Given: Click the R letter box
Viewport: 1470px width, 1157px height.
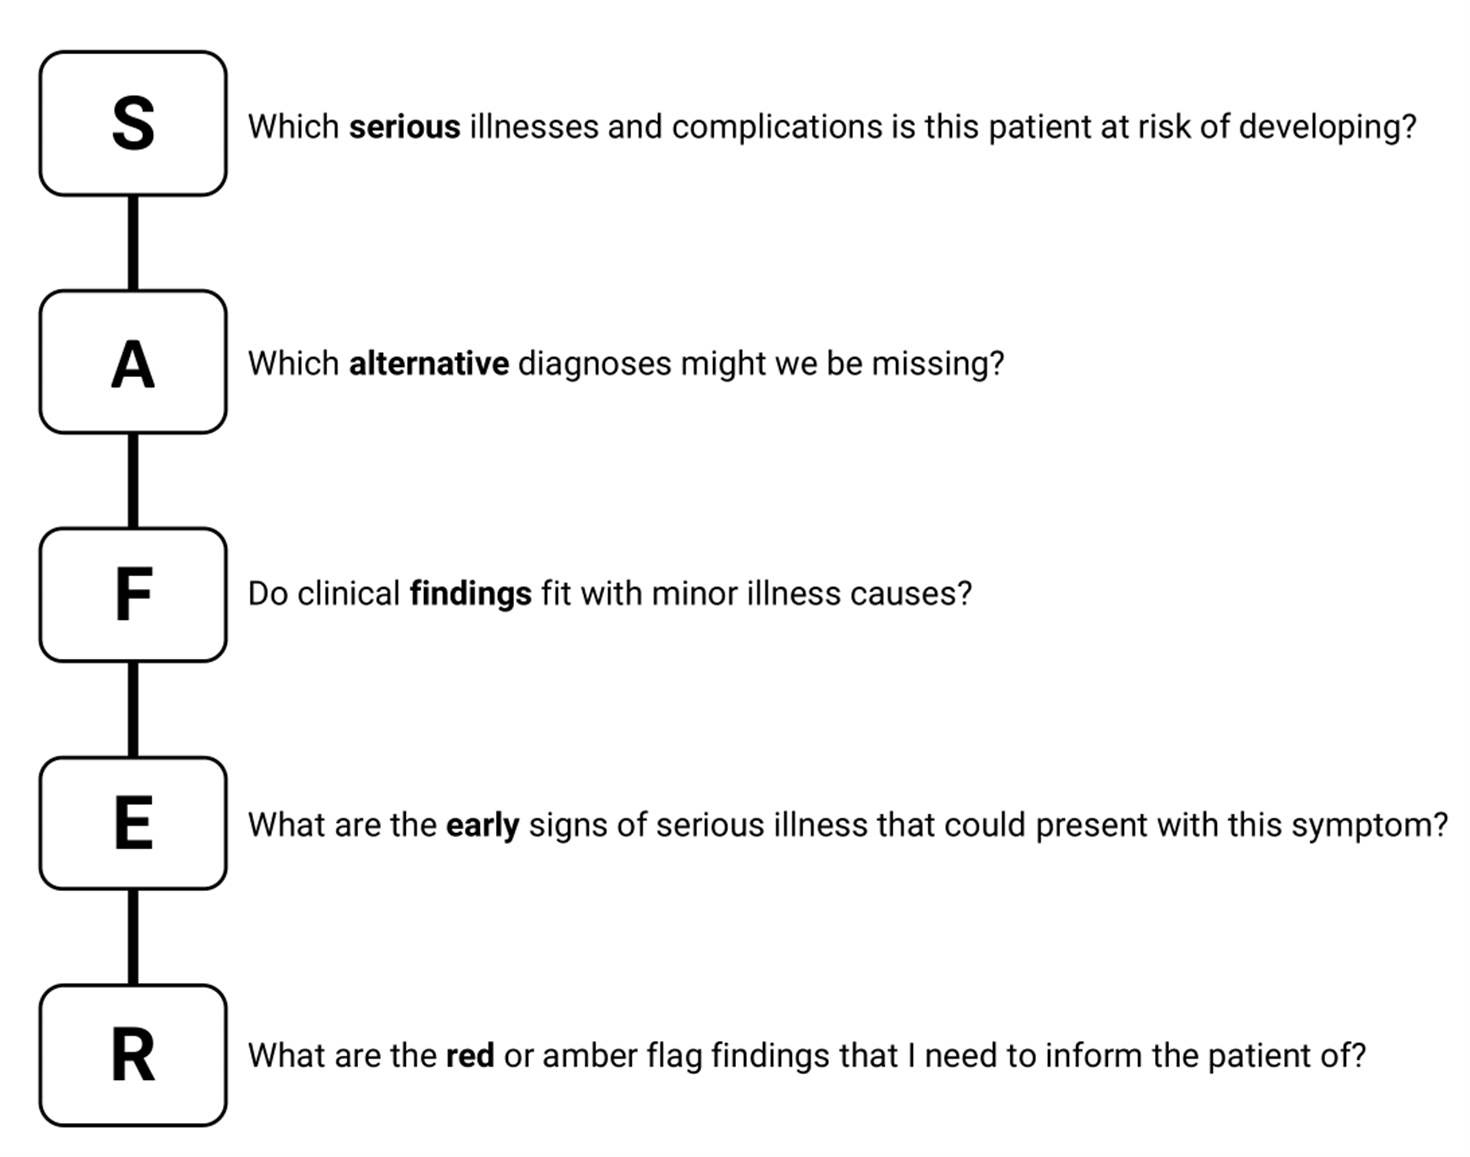Looking at the screenshot, I should [x=133, y=1055].
